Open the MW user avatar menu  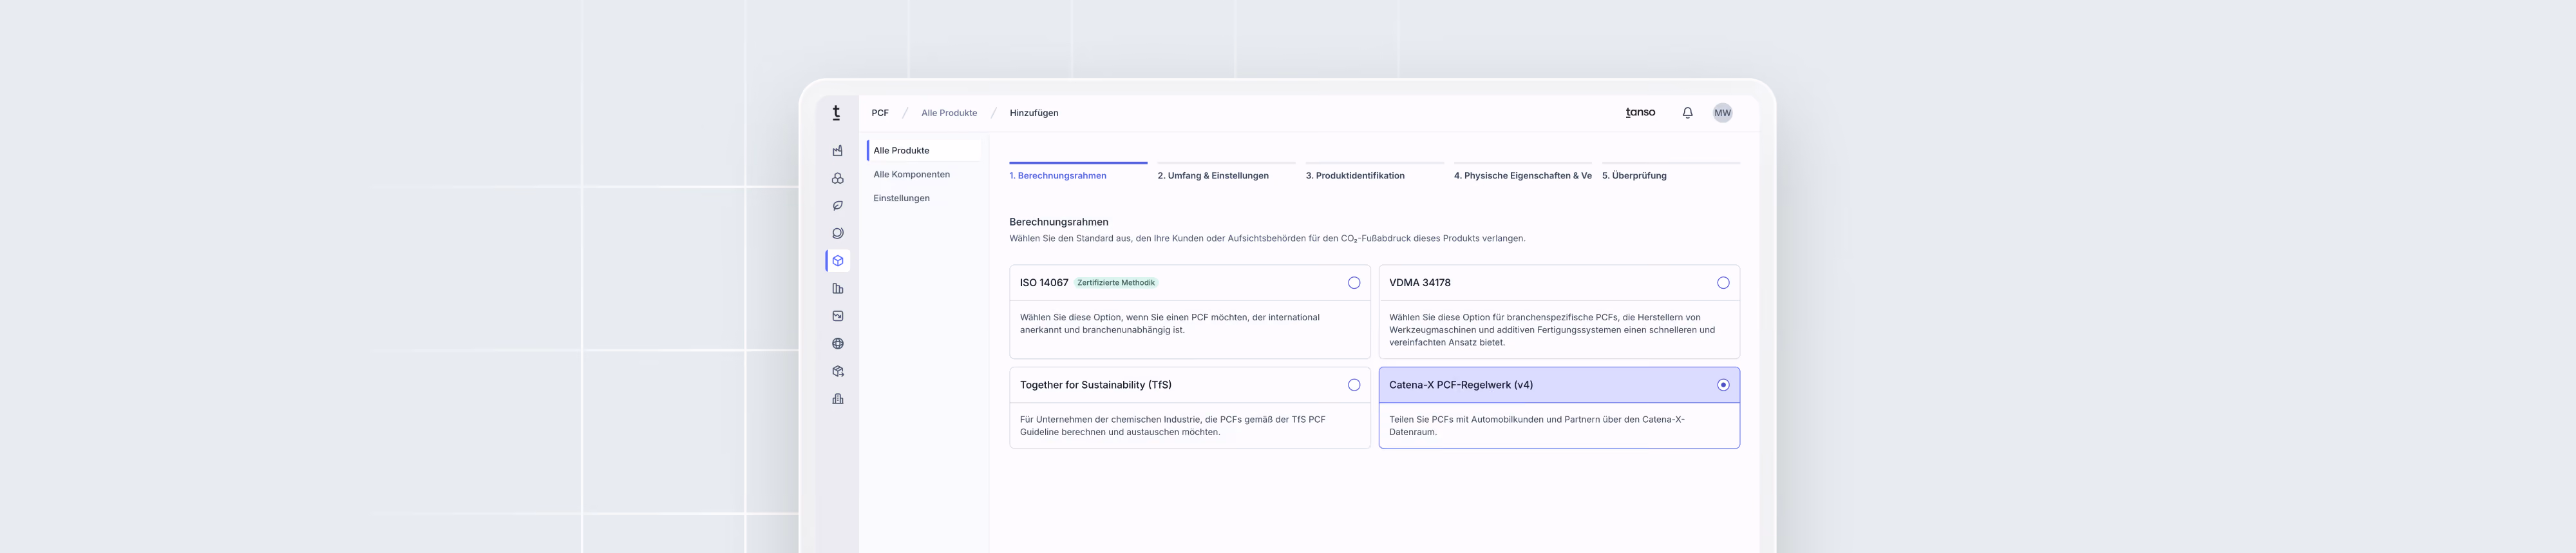(1722, 113)
